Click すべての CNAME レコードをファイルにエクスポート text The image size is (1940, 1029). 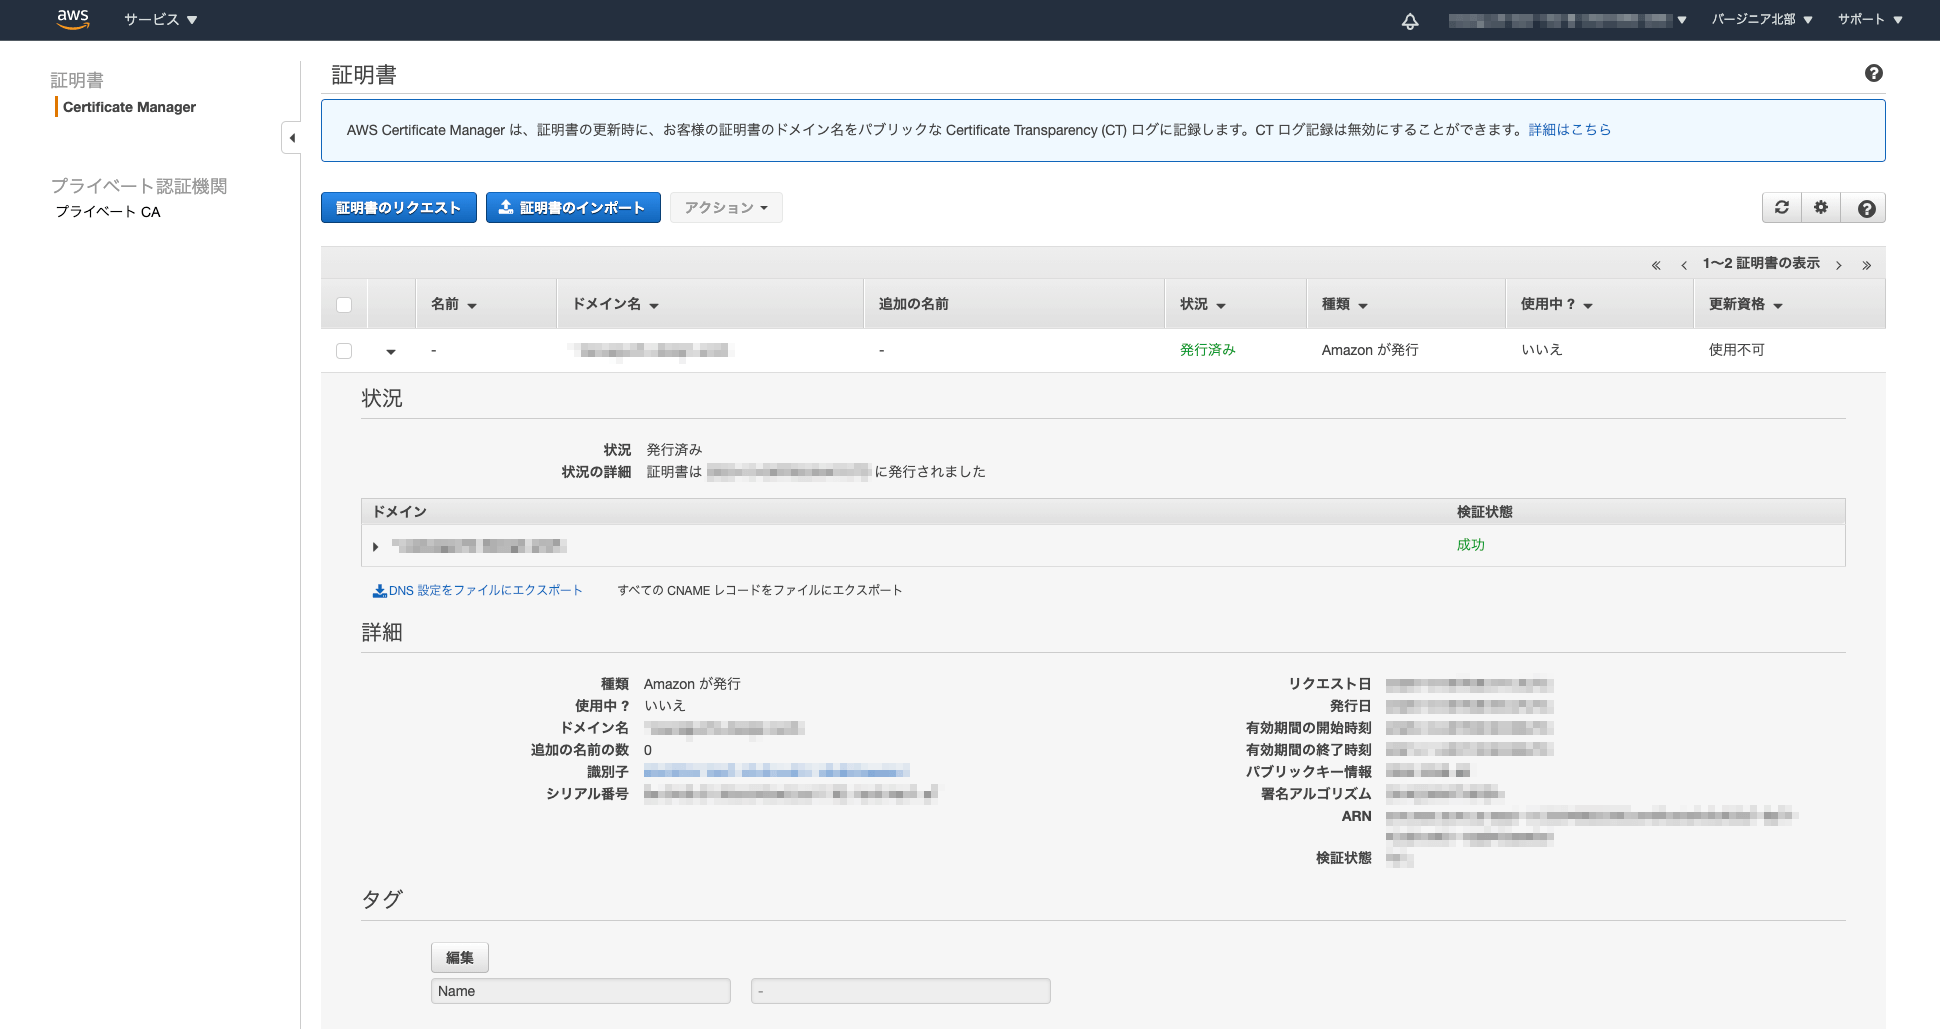(760, 591)
